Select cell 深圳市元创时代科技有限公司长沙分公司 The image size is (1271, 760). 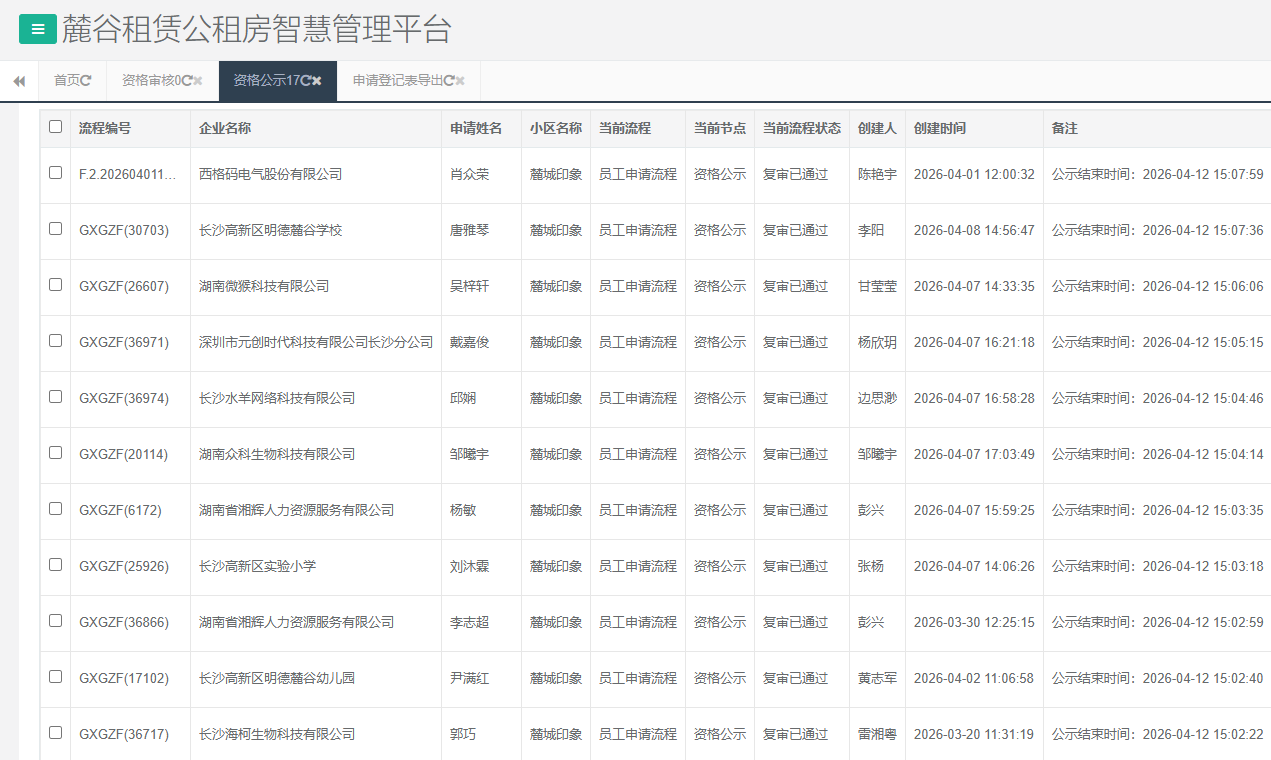pos(316,342)
